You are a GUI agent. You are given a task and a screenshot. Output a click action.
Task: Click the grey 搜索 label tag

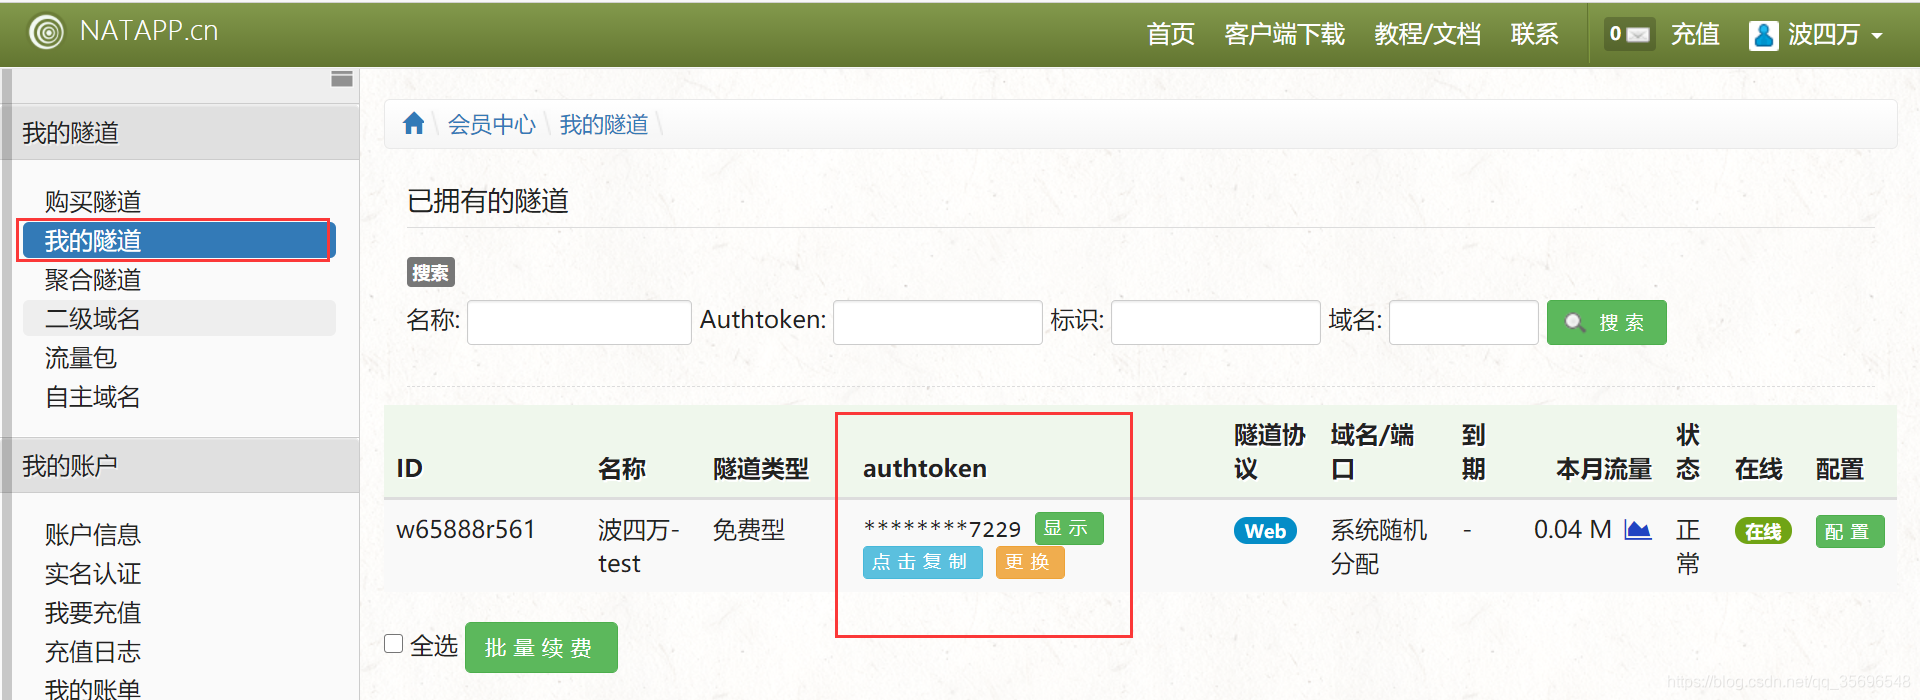coord(431,272)
